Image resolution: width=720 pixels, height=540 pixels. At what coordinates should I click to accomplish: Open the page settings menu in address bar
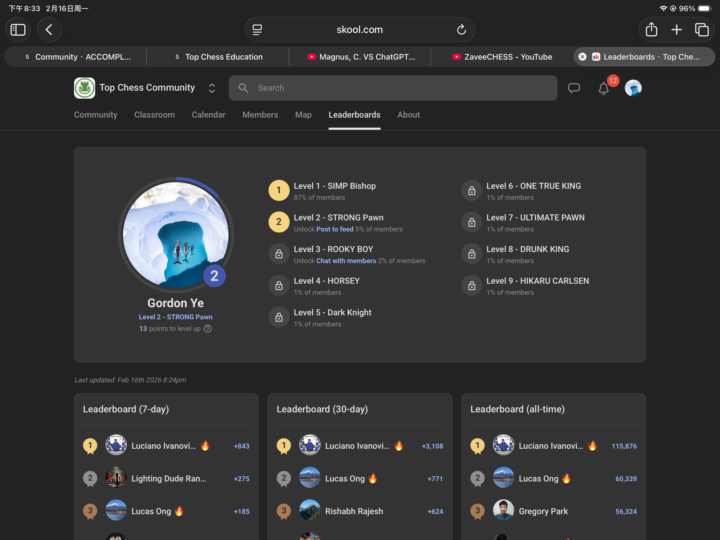click(x=257, y=30)
